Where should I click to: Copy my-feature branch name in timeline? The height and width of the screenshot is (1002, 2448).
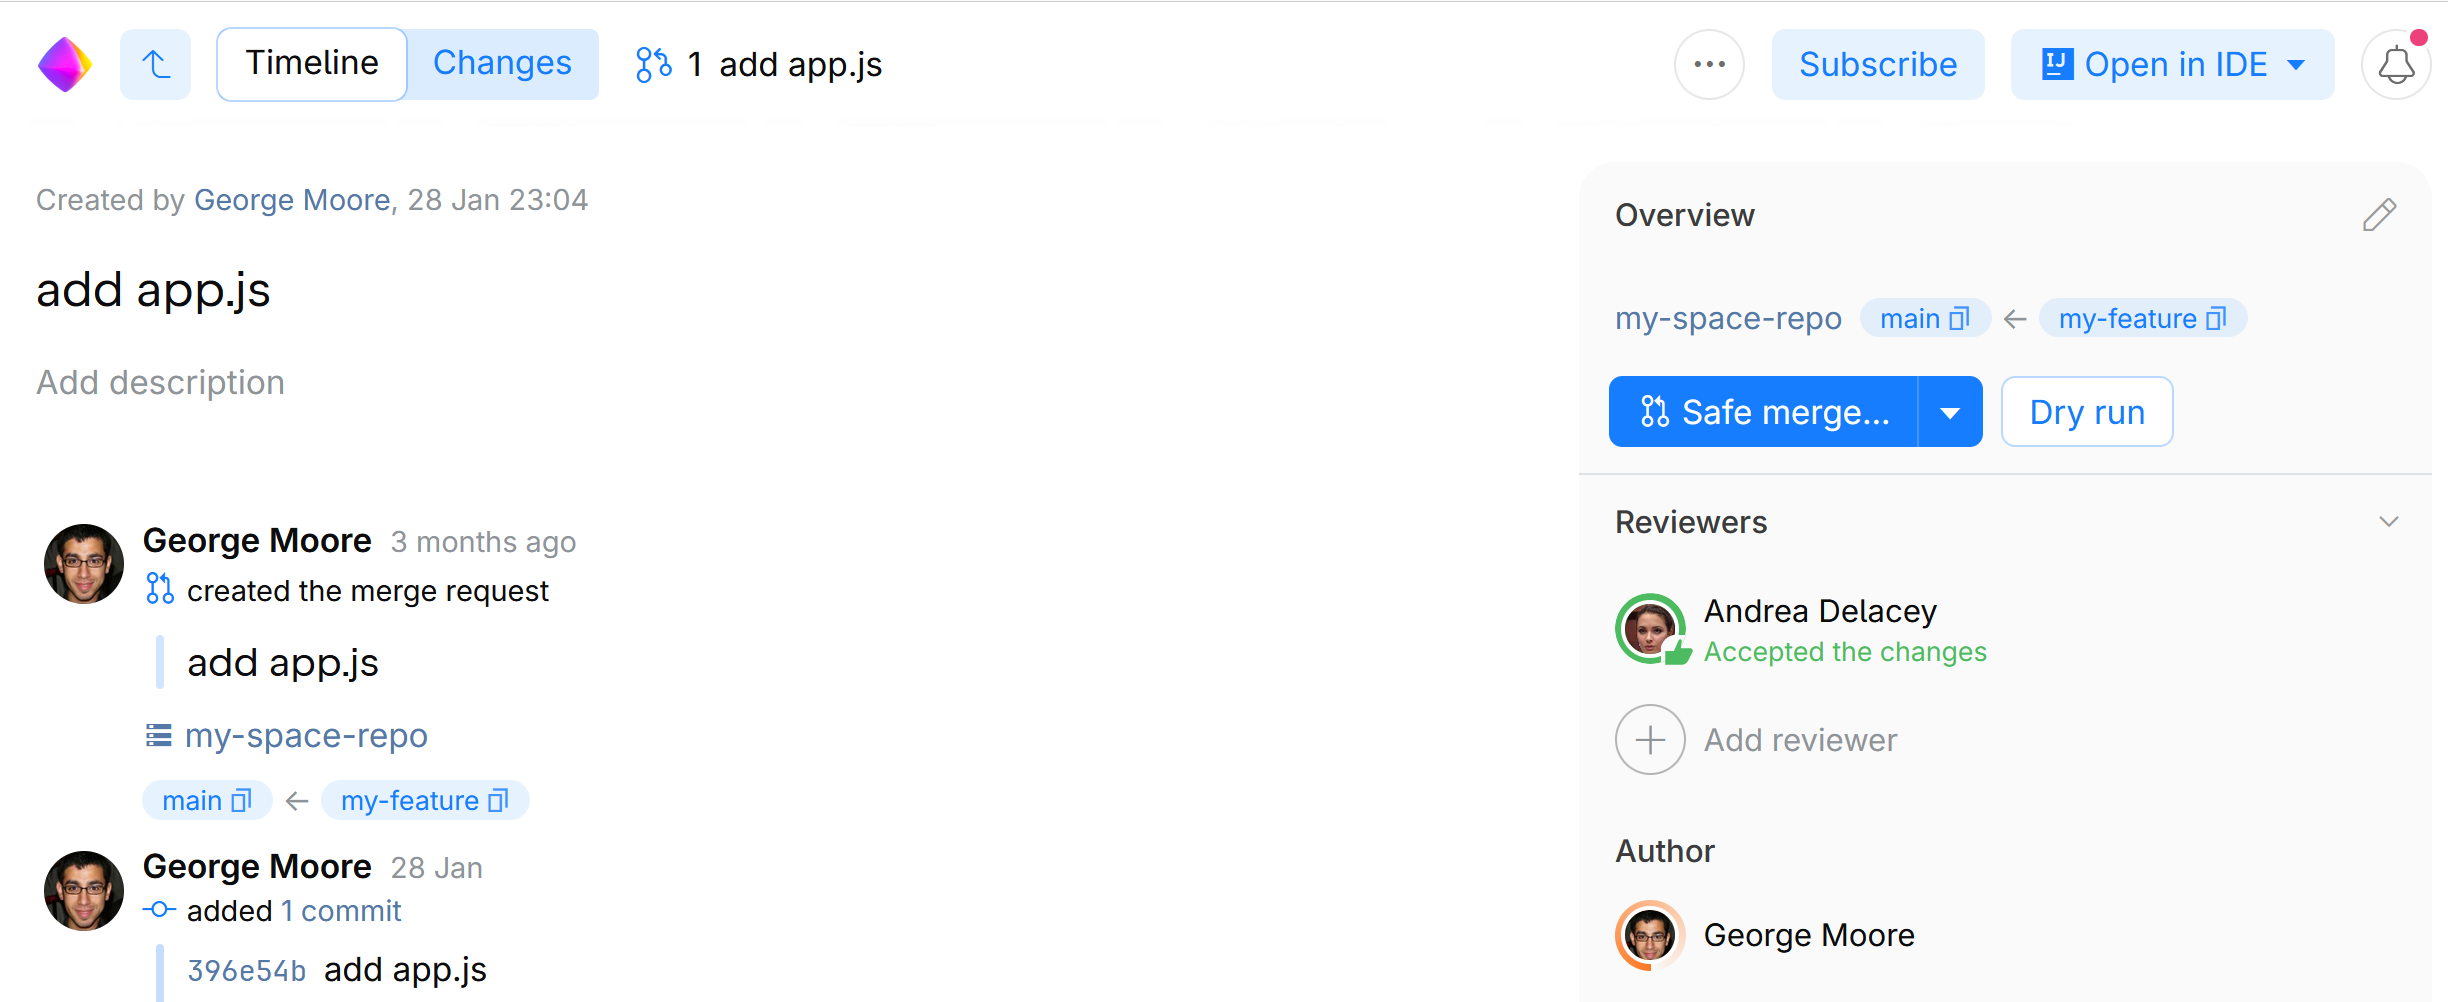[x=498, y=801]
